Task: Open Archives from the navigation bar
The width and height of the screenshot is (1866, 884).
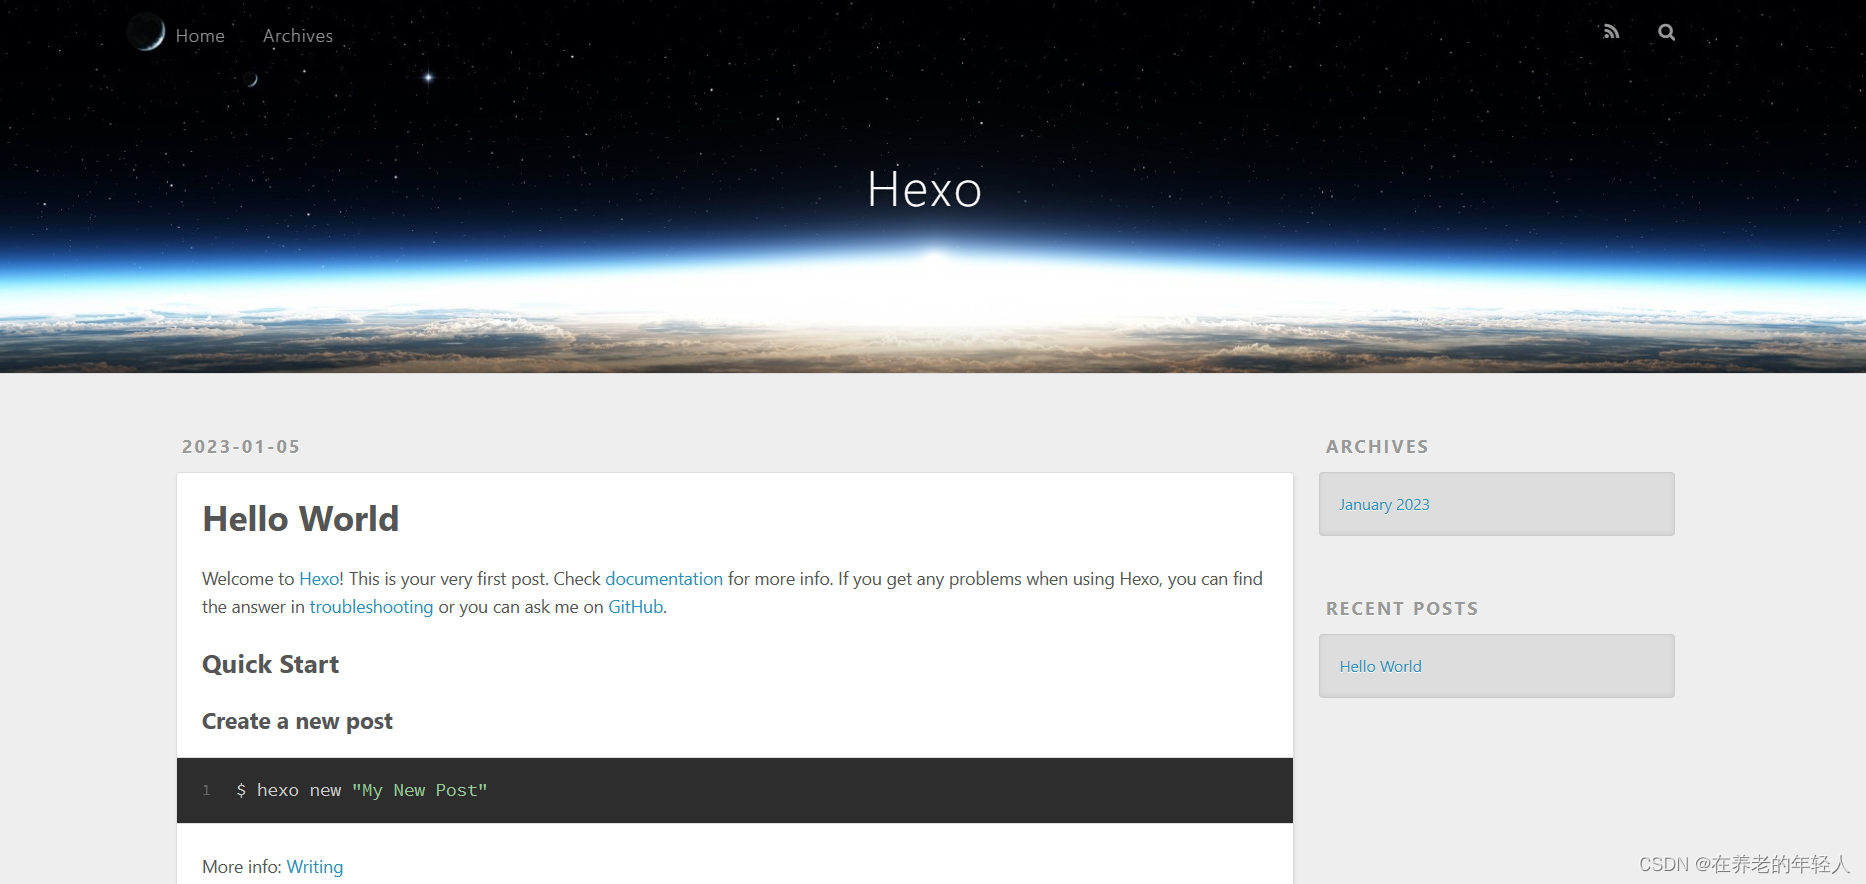Action: tap(297, 35)
